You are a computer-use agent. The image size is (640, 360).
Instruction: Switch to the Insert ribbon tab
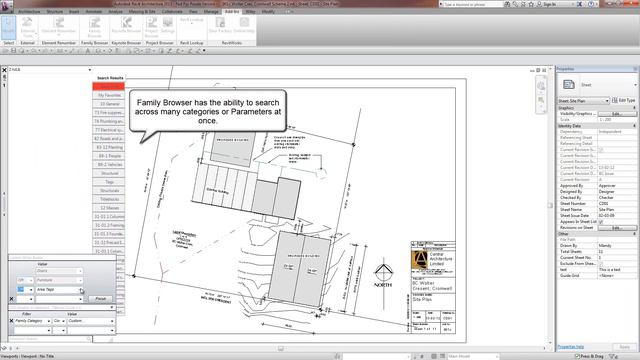pos(74,12)
